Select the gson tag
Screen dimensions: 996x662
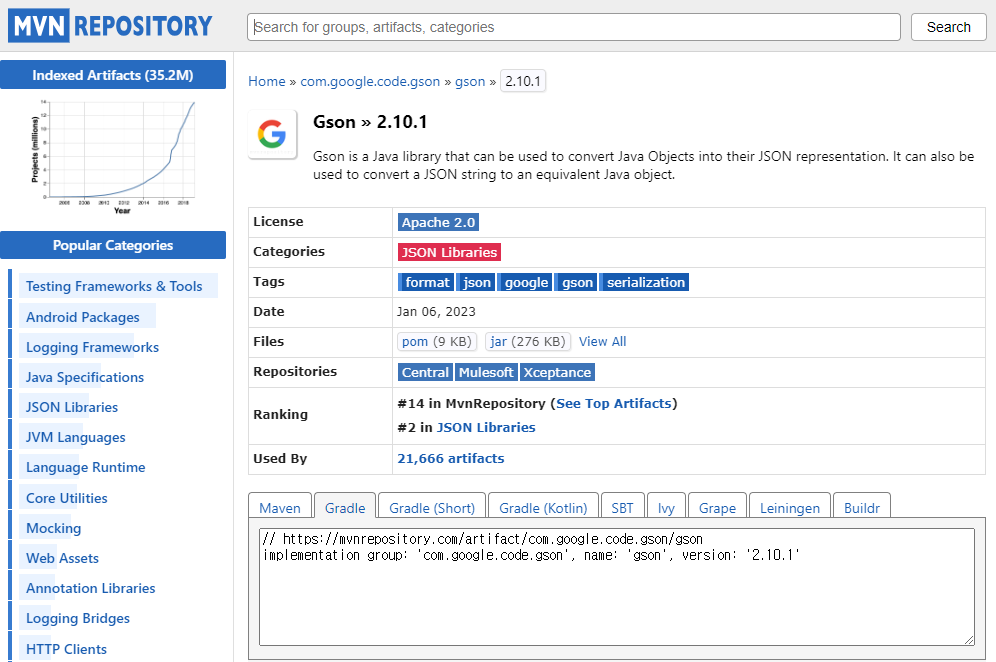click(x=576, y=282)
